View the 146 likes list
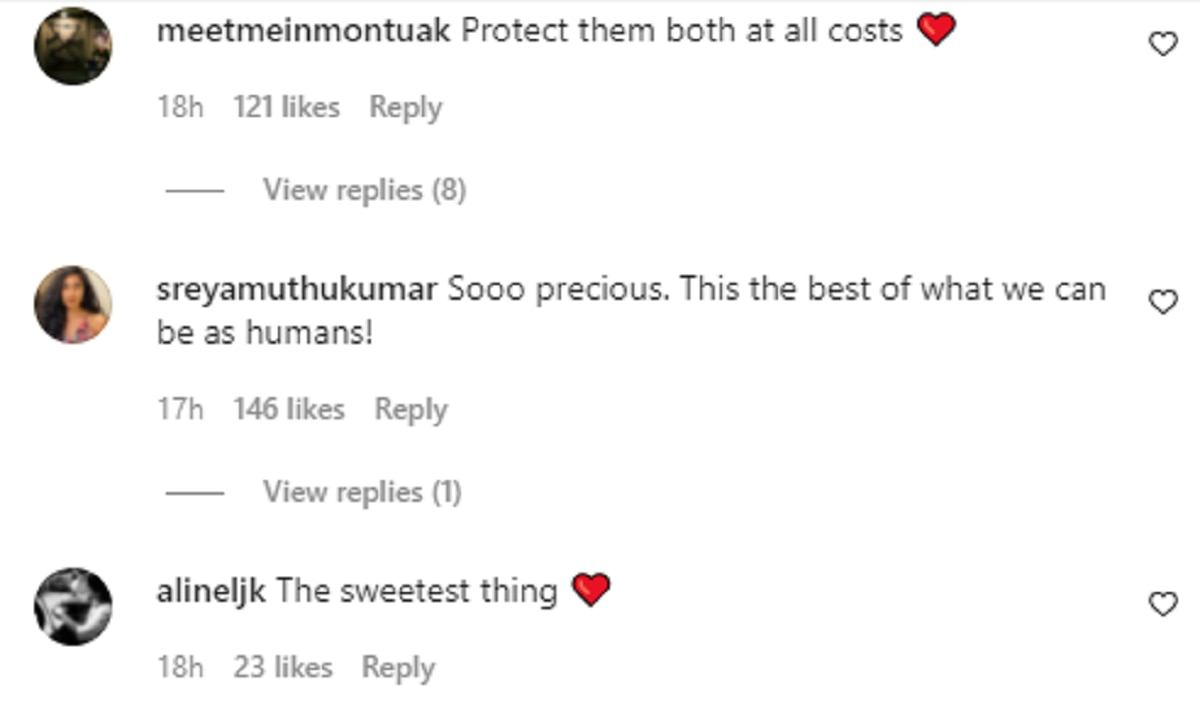This screenshot has width=1200, height=709. [288, 409]
